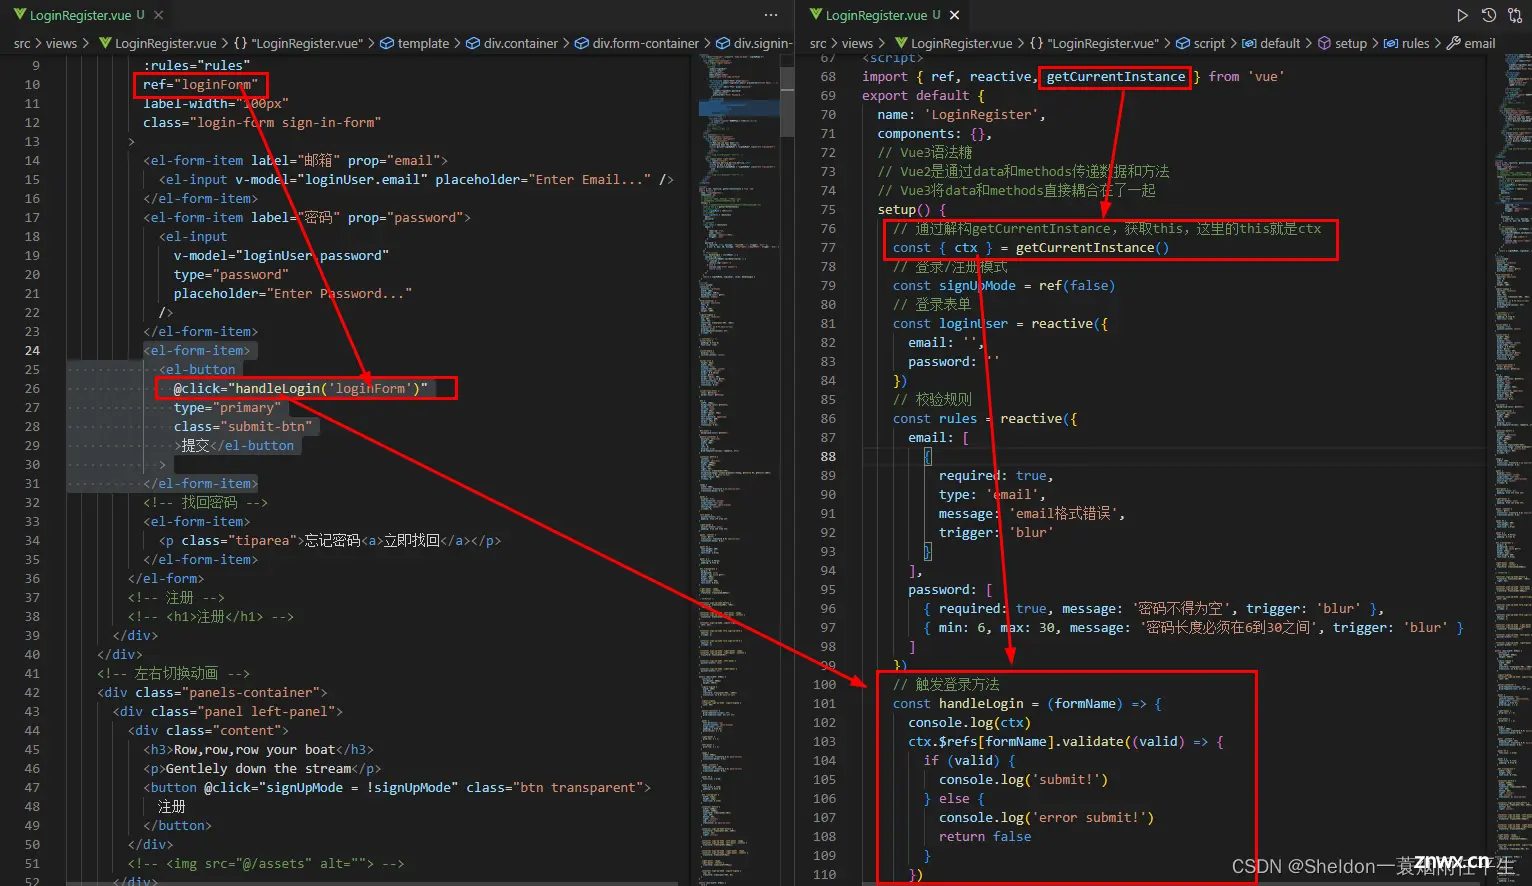
Task: Activate the left LoginRegister.vue editor tab
Action: click(x=79, y=15)
